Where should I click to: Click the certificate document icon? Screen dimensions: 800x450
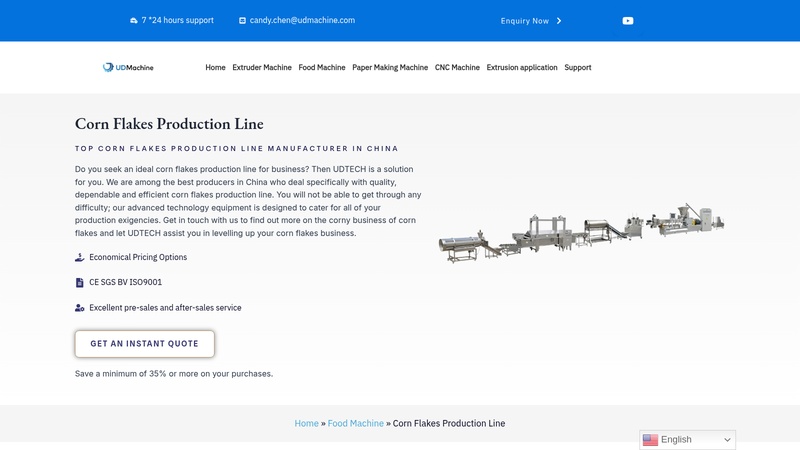80,282
